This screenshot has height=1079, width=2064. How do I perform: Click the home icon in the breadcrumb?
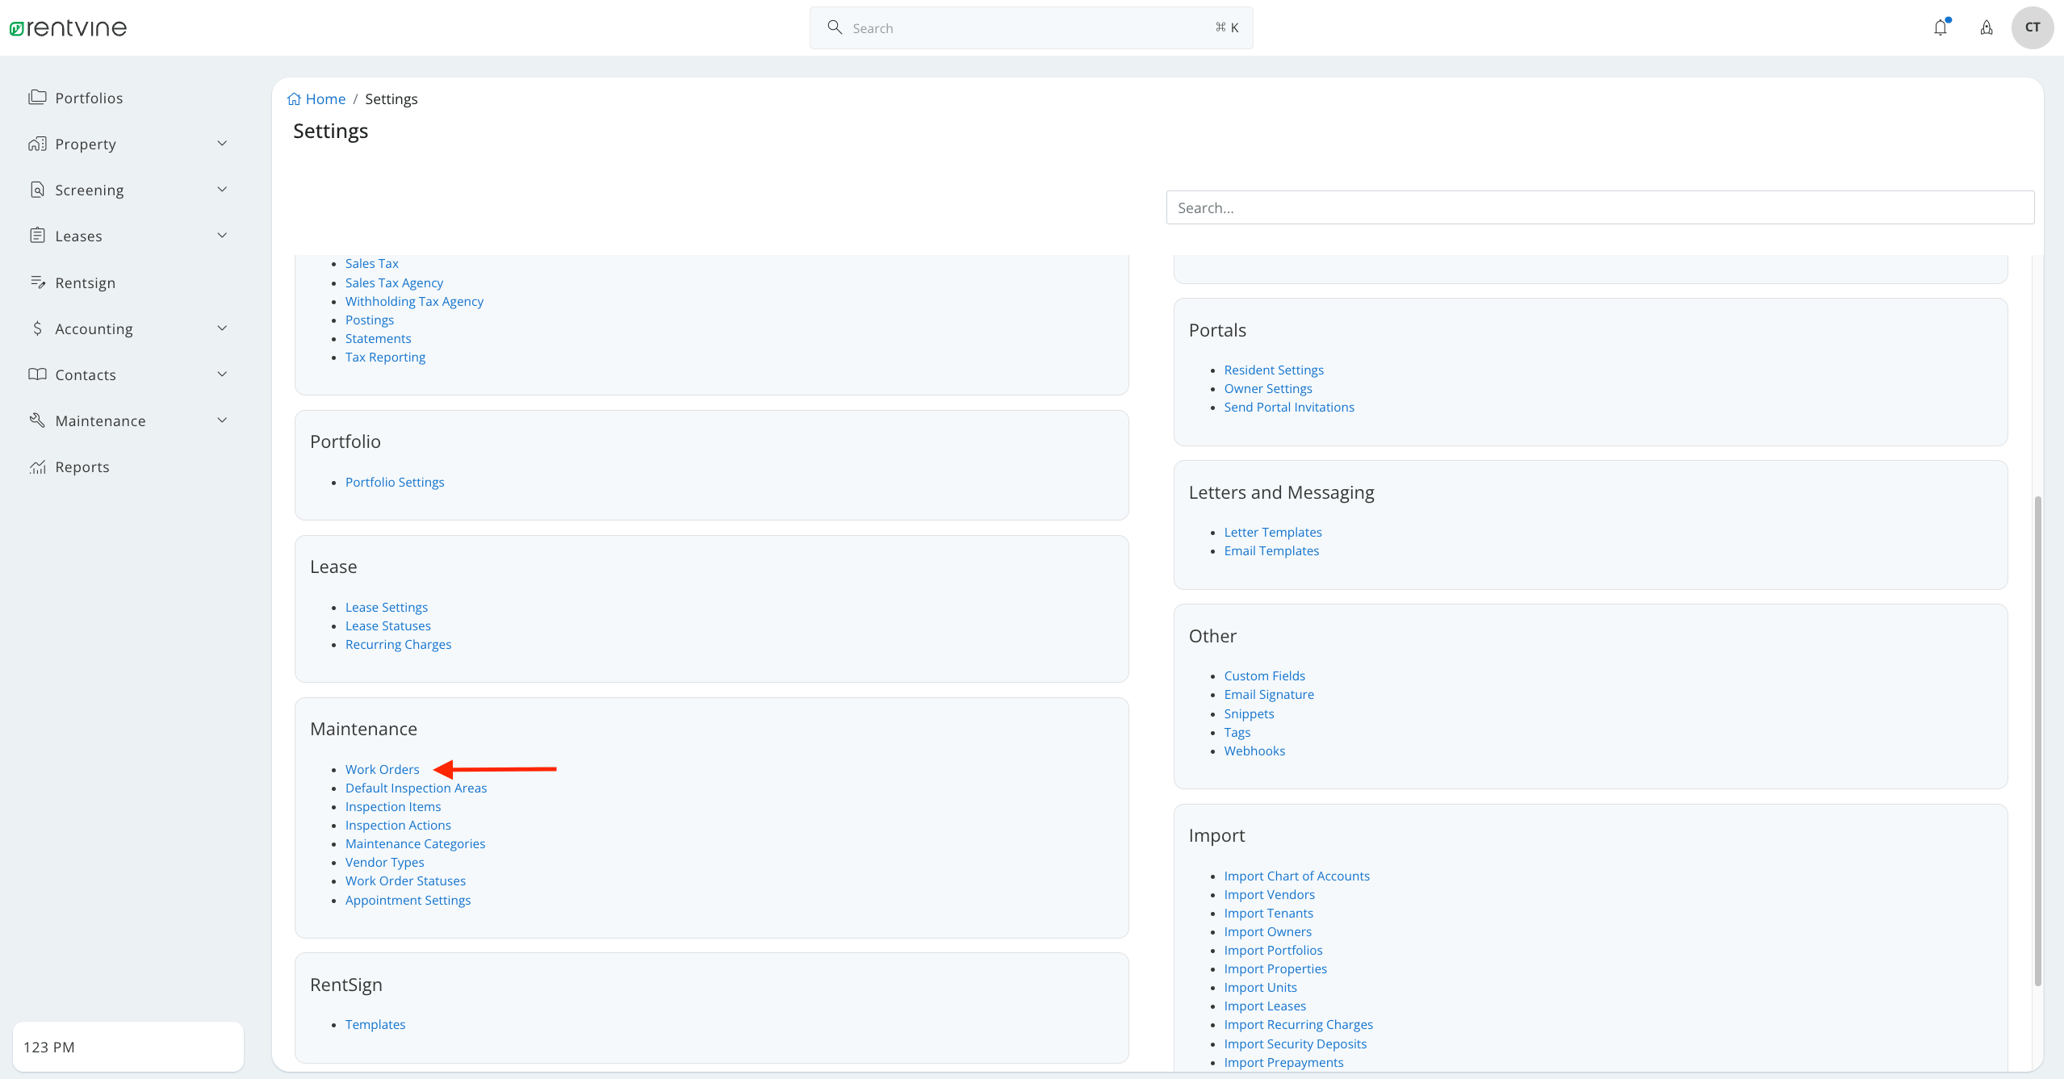click(293, 98)
